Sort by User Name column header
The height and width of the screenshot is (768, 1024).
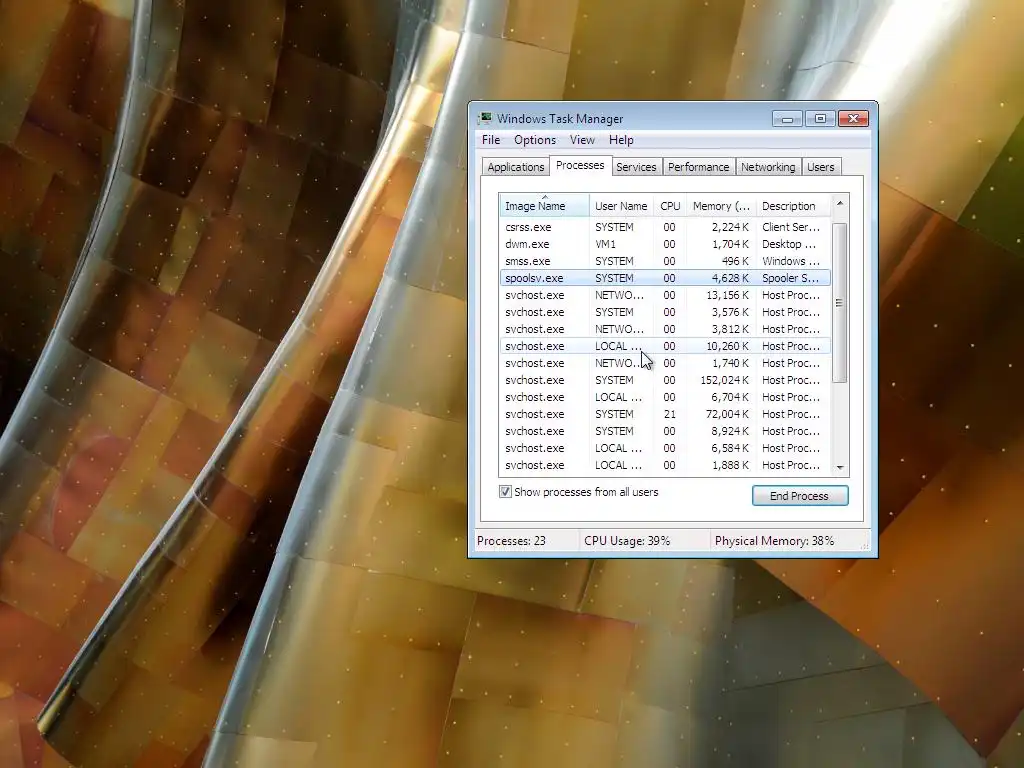tap(621, 206)
